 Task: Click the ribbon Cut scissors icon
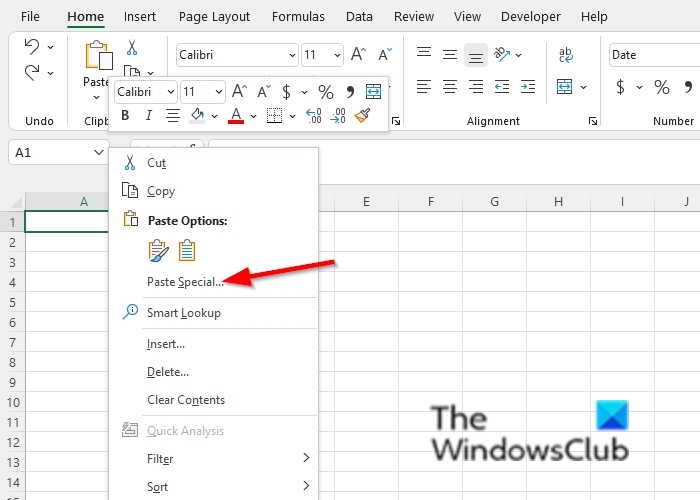tap(132, 47)
